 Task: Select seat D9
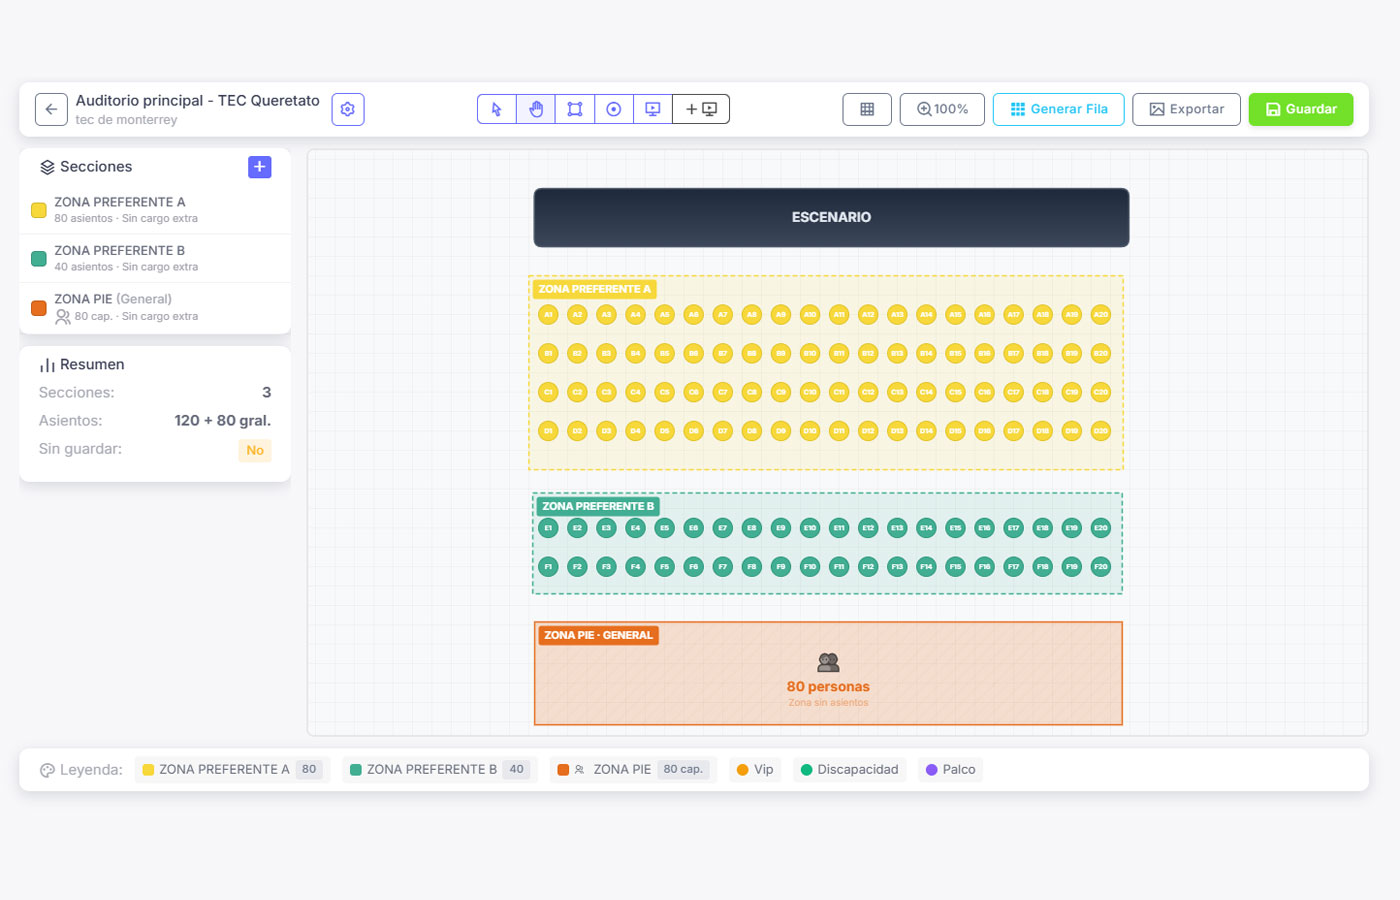click(781, 431)
